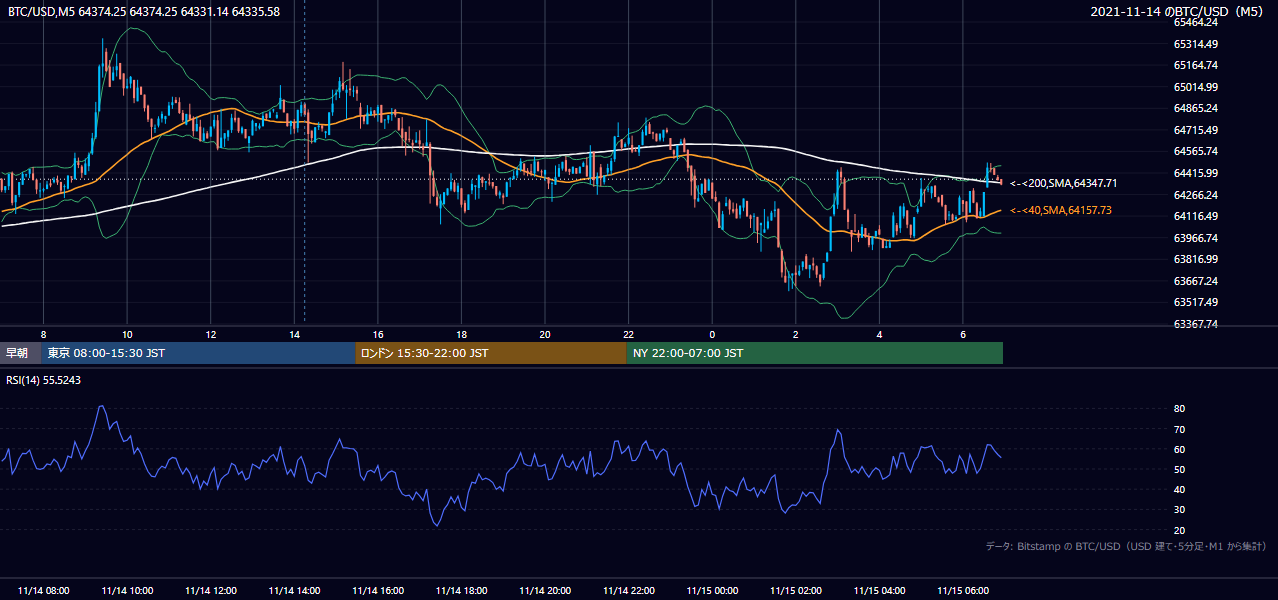Click price axis value 64116.49
Viewport: 1278px width, 600px height.
point(1195,216)
